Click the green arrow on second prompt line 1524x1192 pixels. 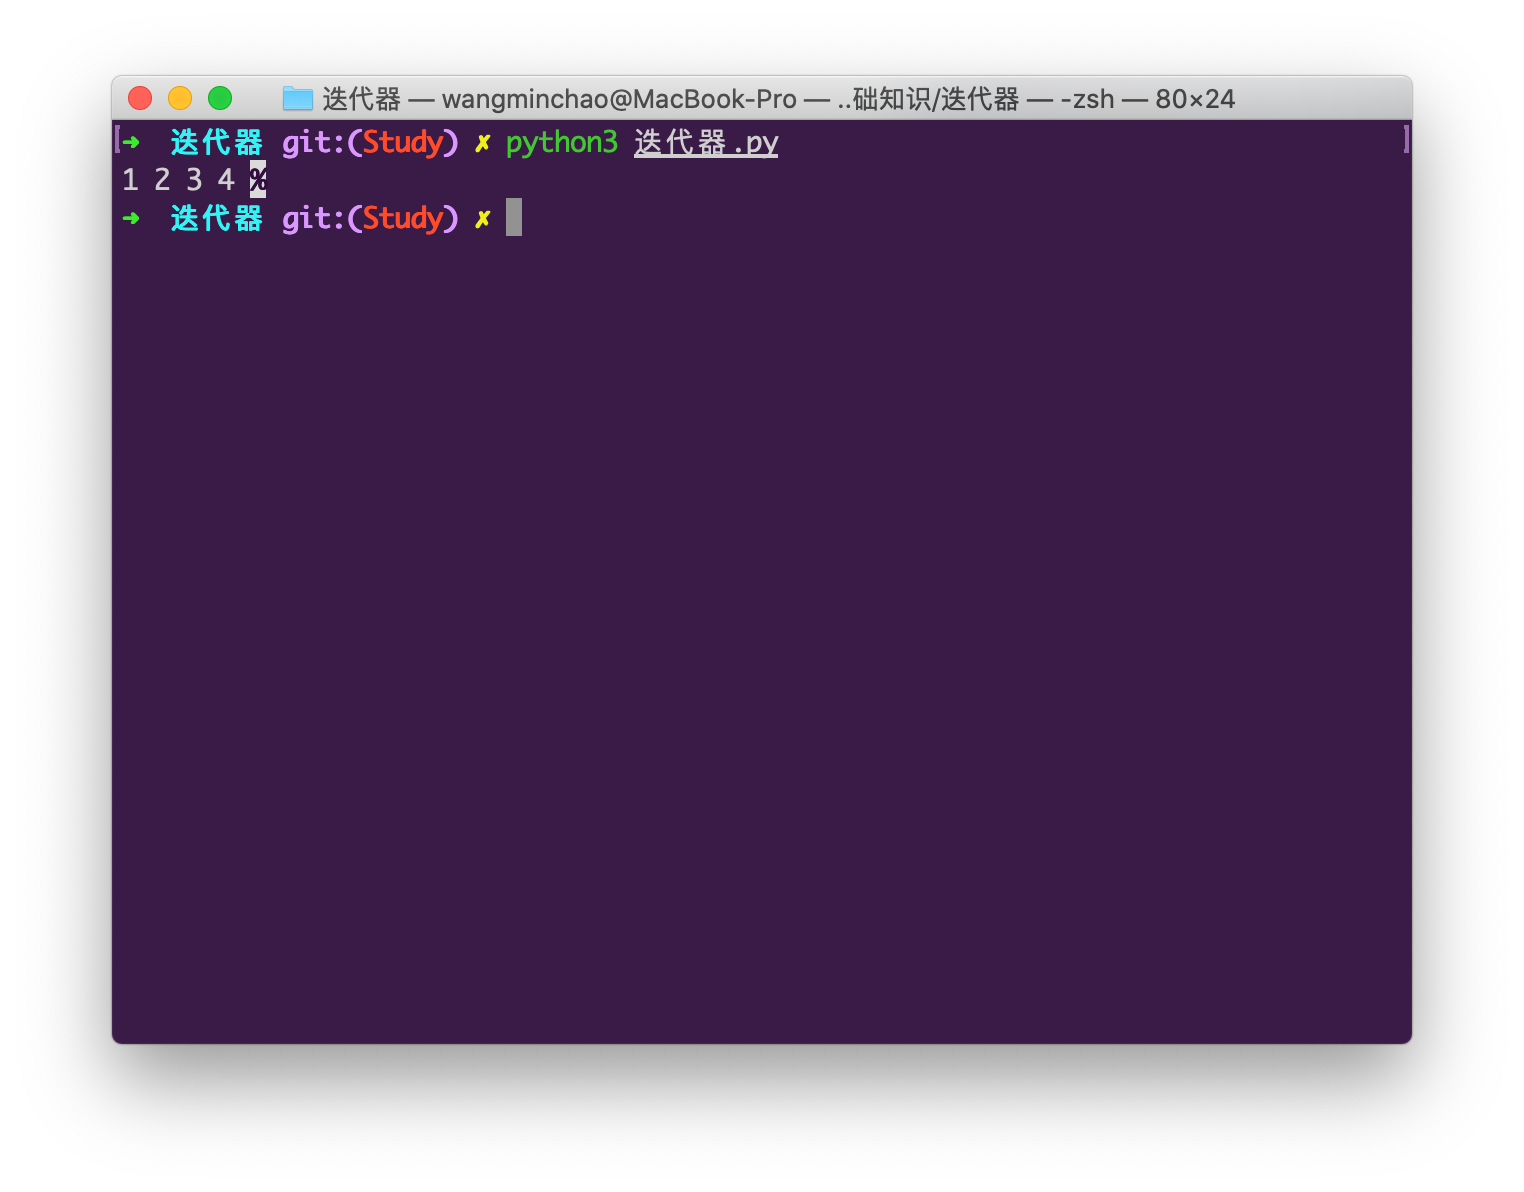pyautogui.click(x=131, y=218)
